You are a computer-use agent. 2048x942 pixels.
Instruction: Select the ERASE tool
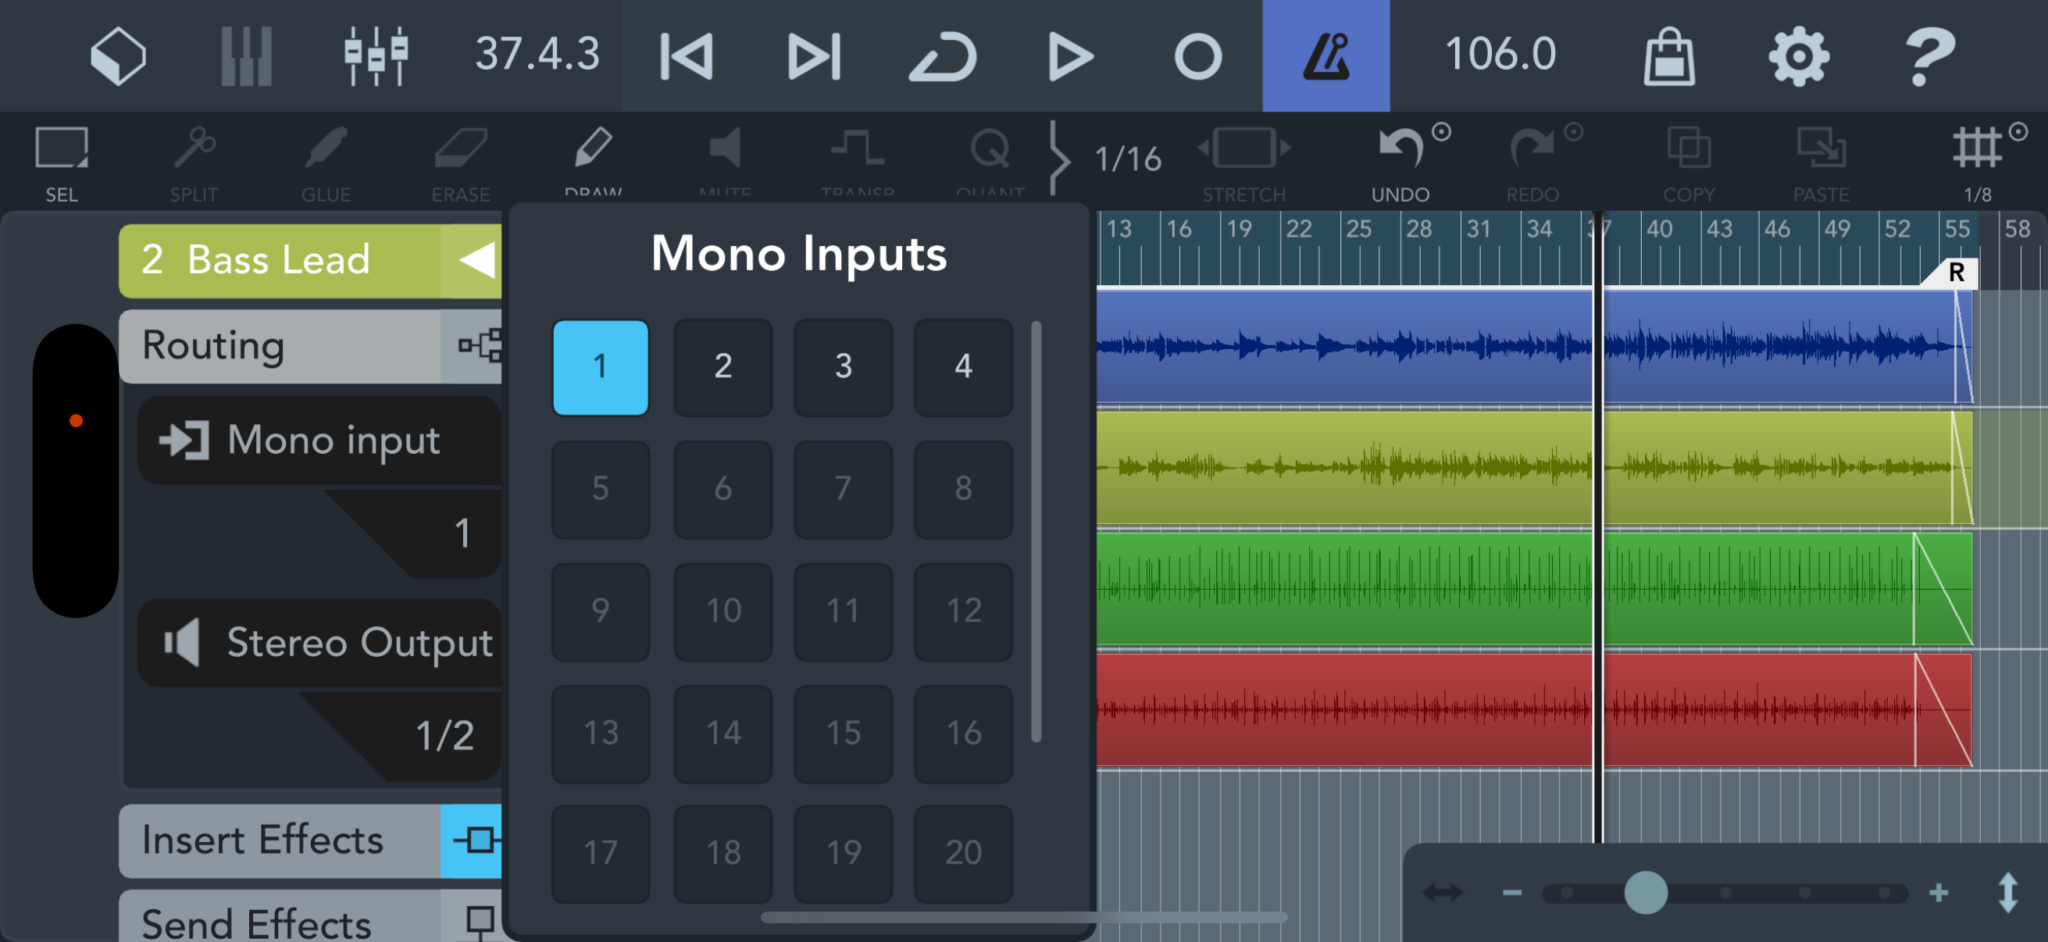(460, 162)
